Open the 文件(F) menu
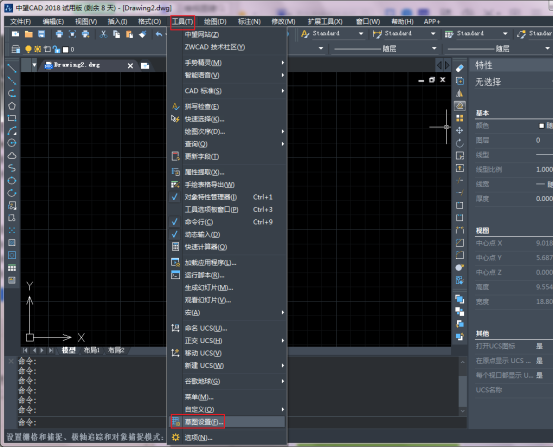This screenshot has height=448, width=553. (20, 22)
